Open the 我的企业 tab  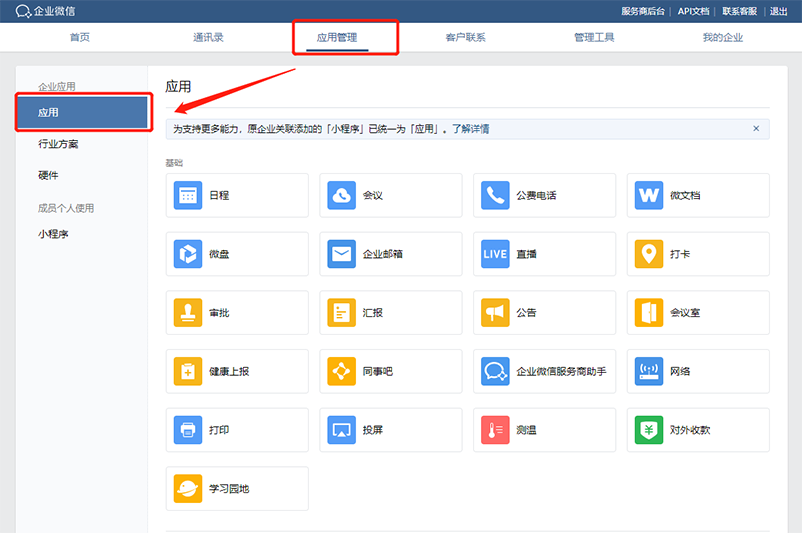coord(723,37)
